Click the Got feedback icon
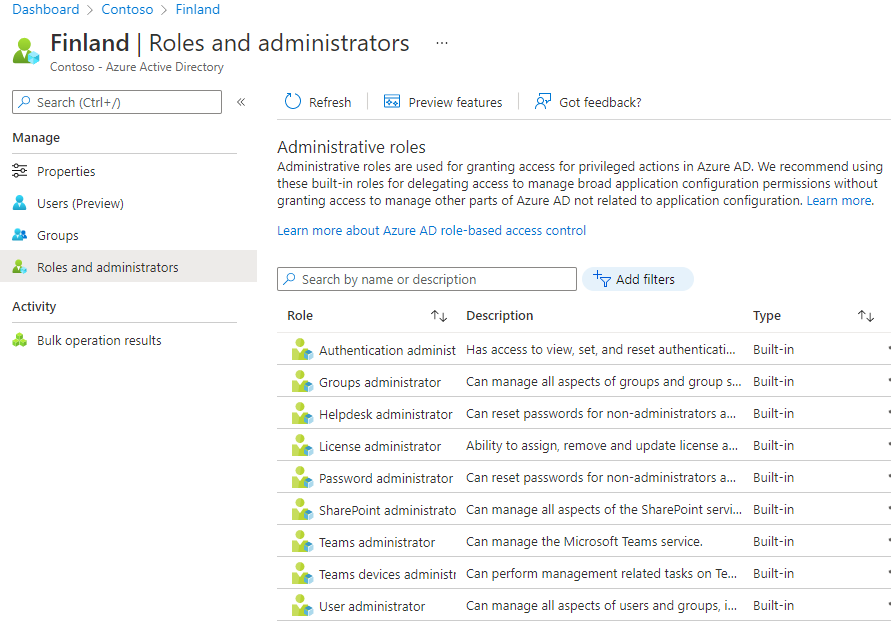The width and height of the screenshot is (891, 644). coord(543,102)
